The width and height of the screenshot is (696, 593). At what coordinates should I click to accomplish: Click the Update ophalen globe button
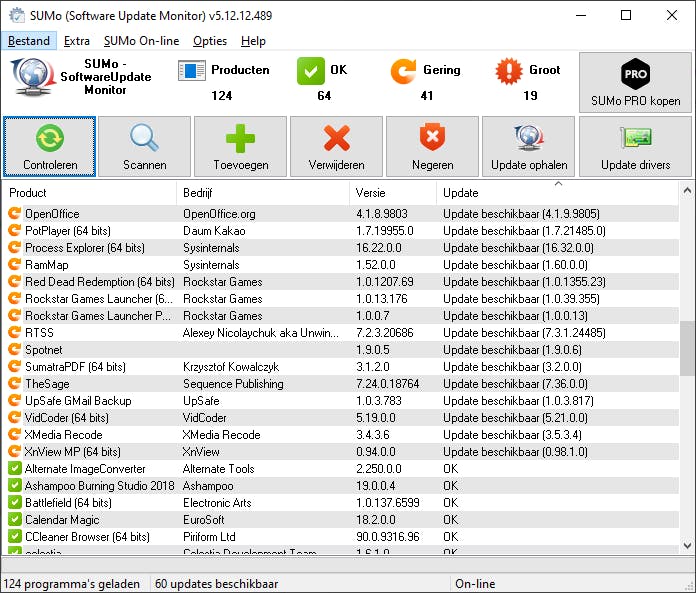tap(529, 146)
